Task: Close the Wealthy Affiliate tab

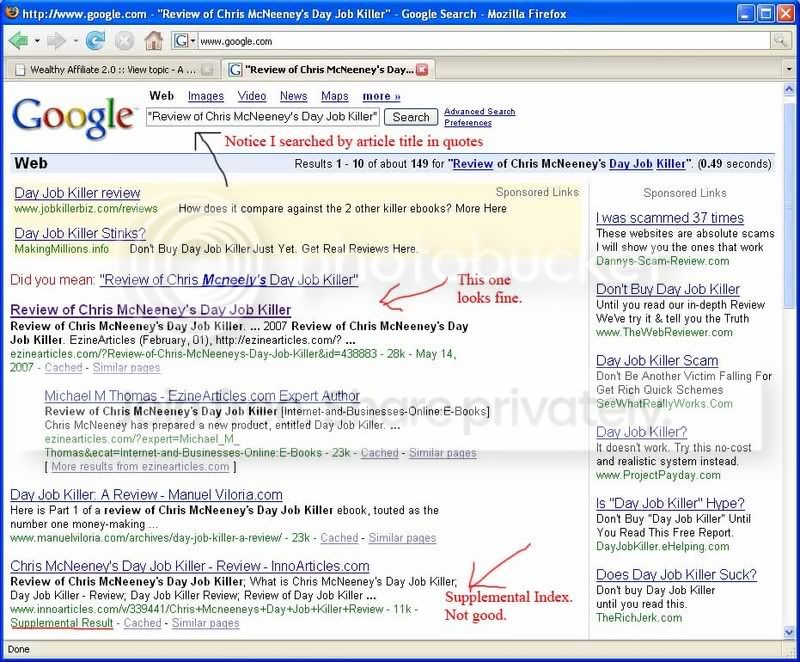Action: tap(207, 70)
